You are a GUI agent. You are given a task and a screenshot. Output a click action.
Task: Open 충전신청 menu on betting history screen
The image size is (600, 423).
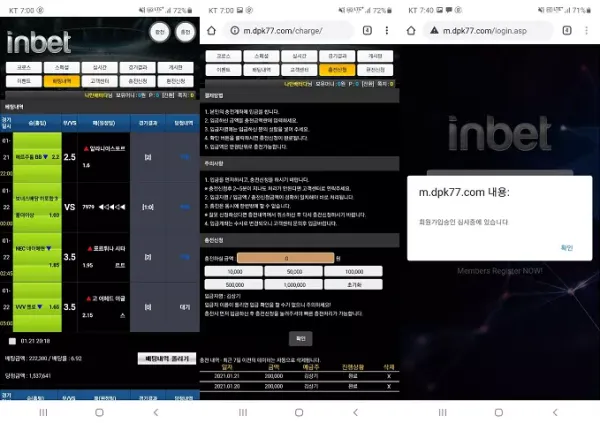(137, 81)
